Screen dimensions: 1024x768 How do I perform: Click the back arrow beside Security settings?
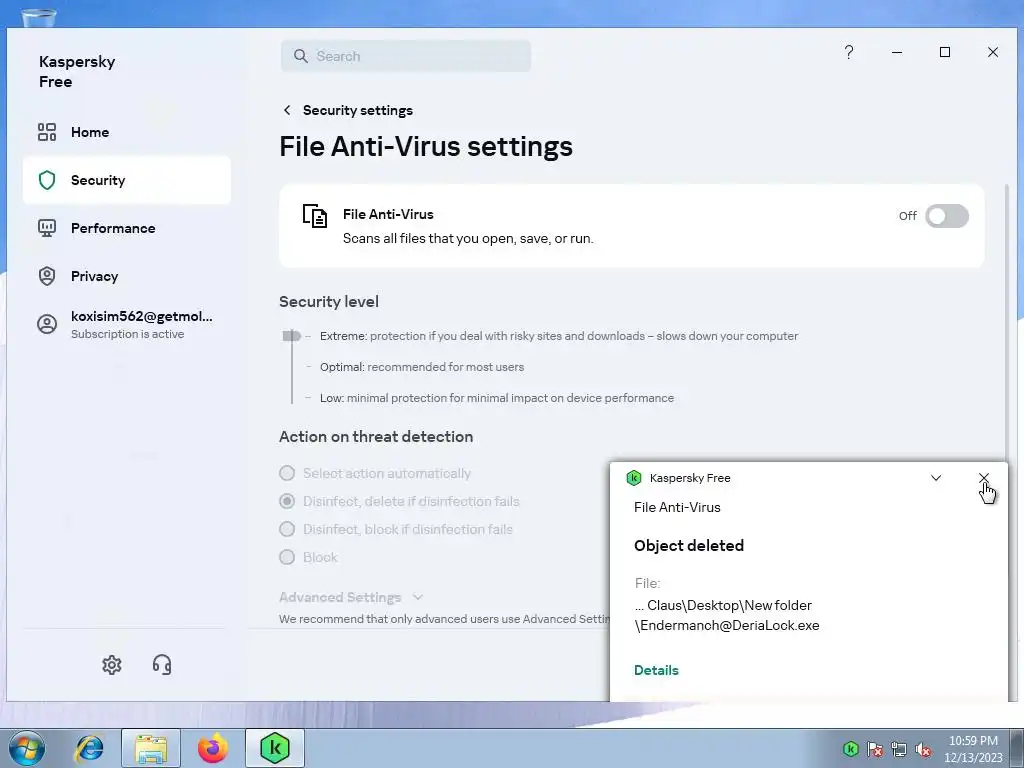click(287, 110)
